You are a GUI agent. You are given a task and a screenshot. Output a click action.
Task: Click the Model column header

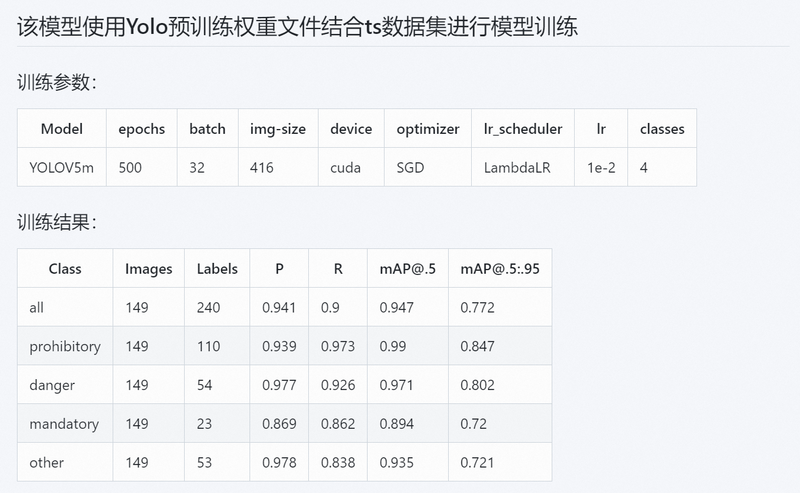pos(62,129)
